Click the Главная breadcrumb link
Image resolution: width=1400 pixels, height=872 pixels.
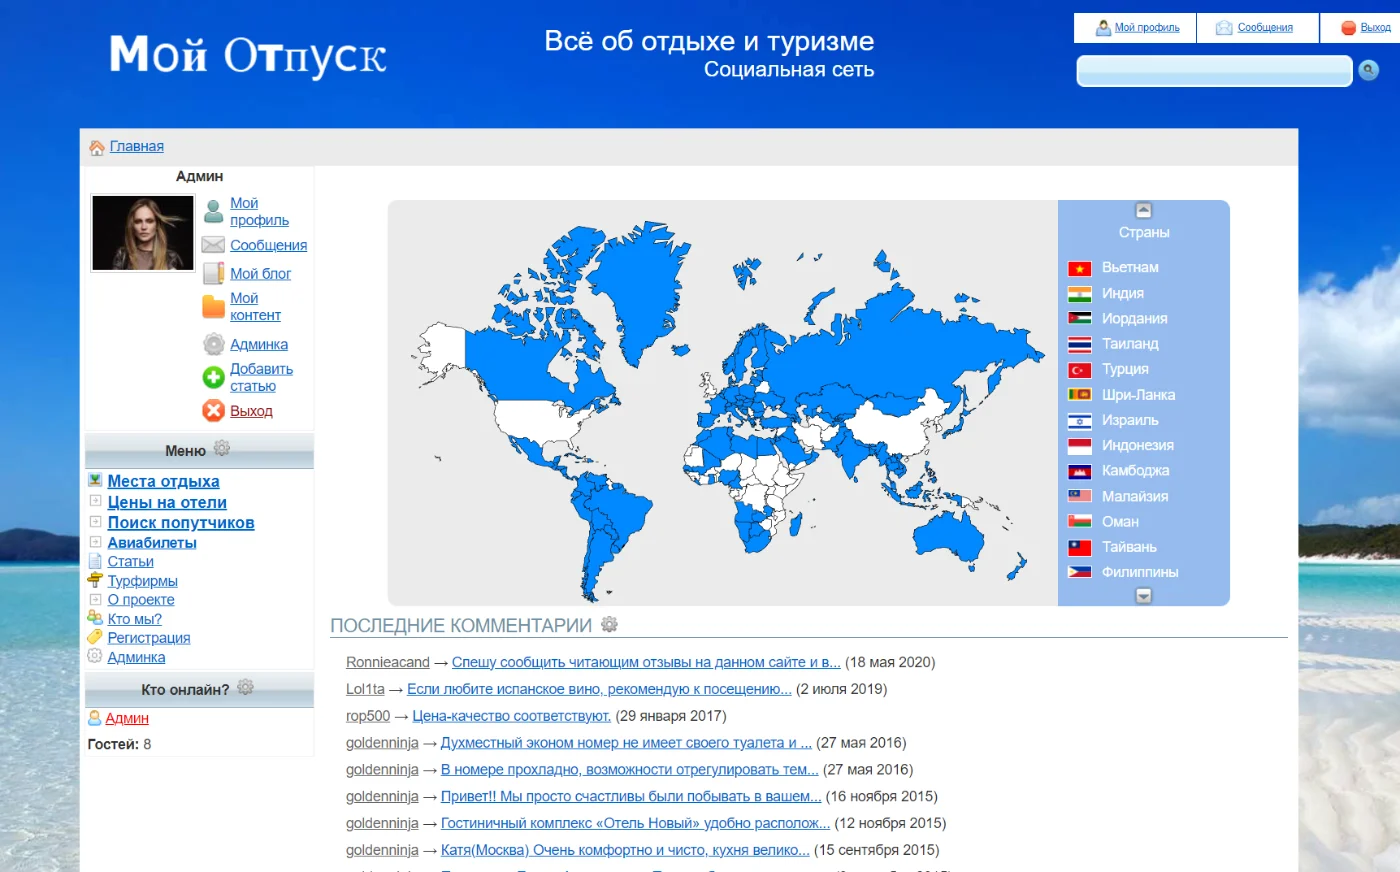click(137, 146)
